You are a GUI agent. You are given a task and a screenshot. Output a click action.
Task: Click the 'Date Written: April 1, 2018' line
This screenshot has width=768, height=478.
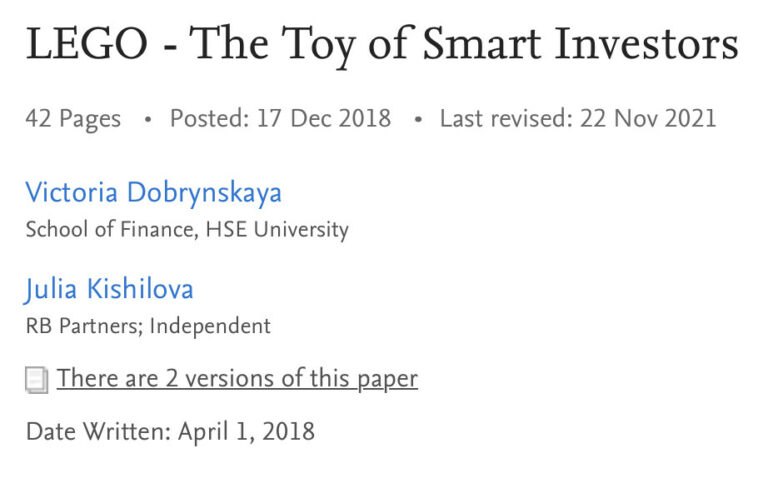coord(170,432)
